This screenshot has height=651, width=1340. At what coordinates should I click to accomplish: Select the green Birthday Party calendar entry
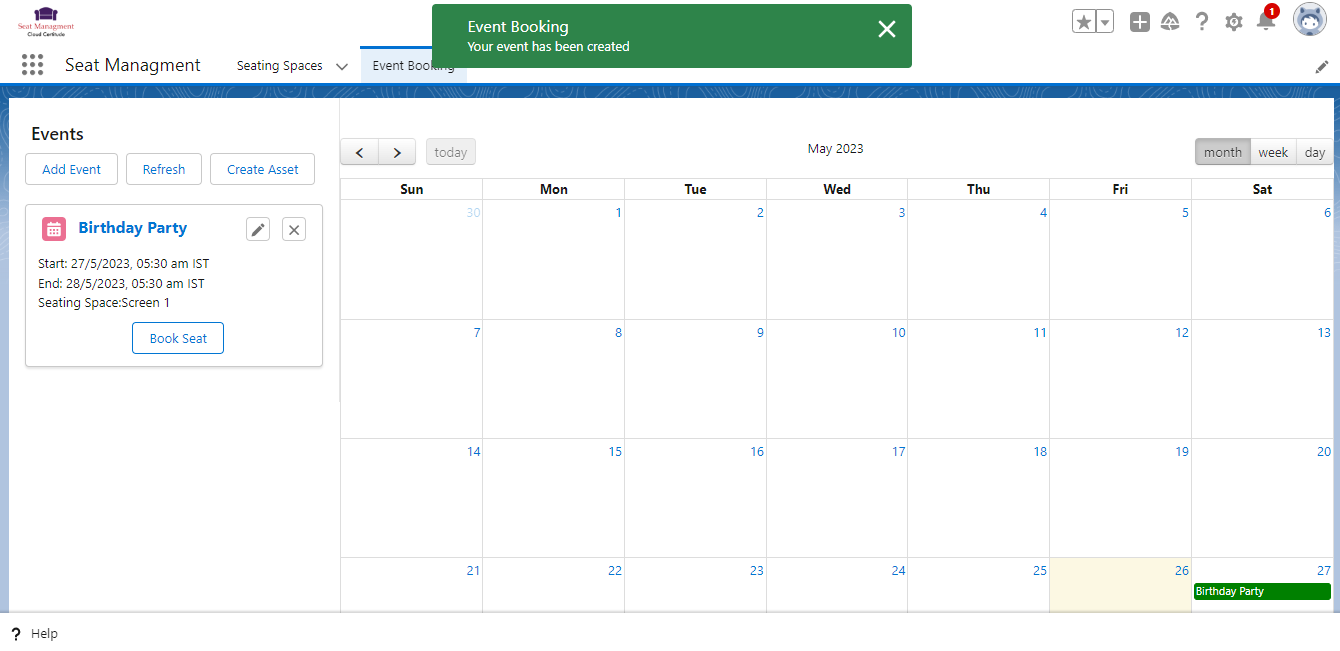click(1262, 591)
